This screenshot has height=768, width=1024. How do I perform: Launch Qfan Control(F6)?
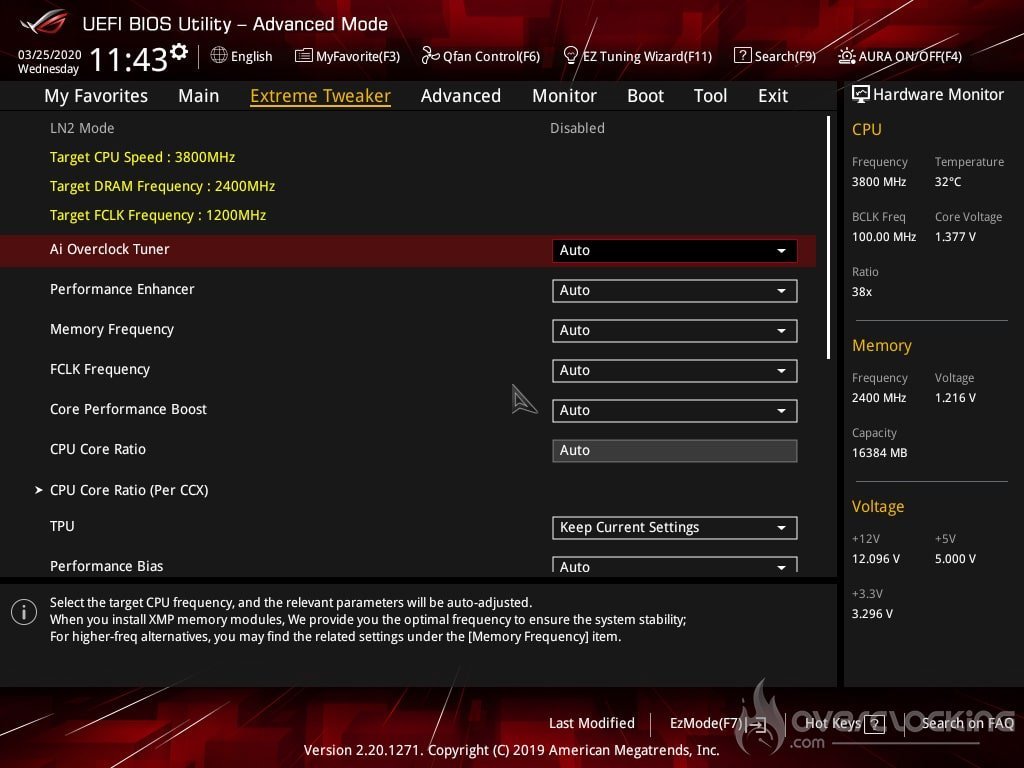tap(491, 56)
